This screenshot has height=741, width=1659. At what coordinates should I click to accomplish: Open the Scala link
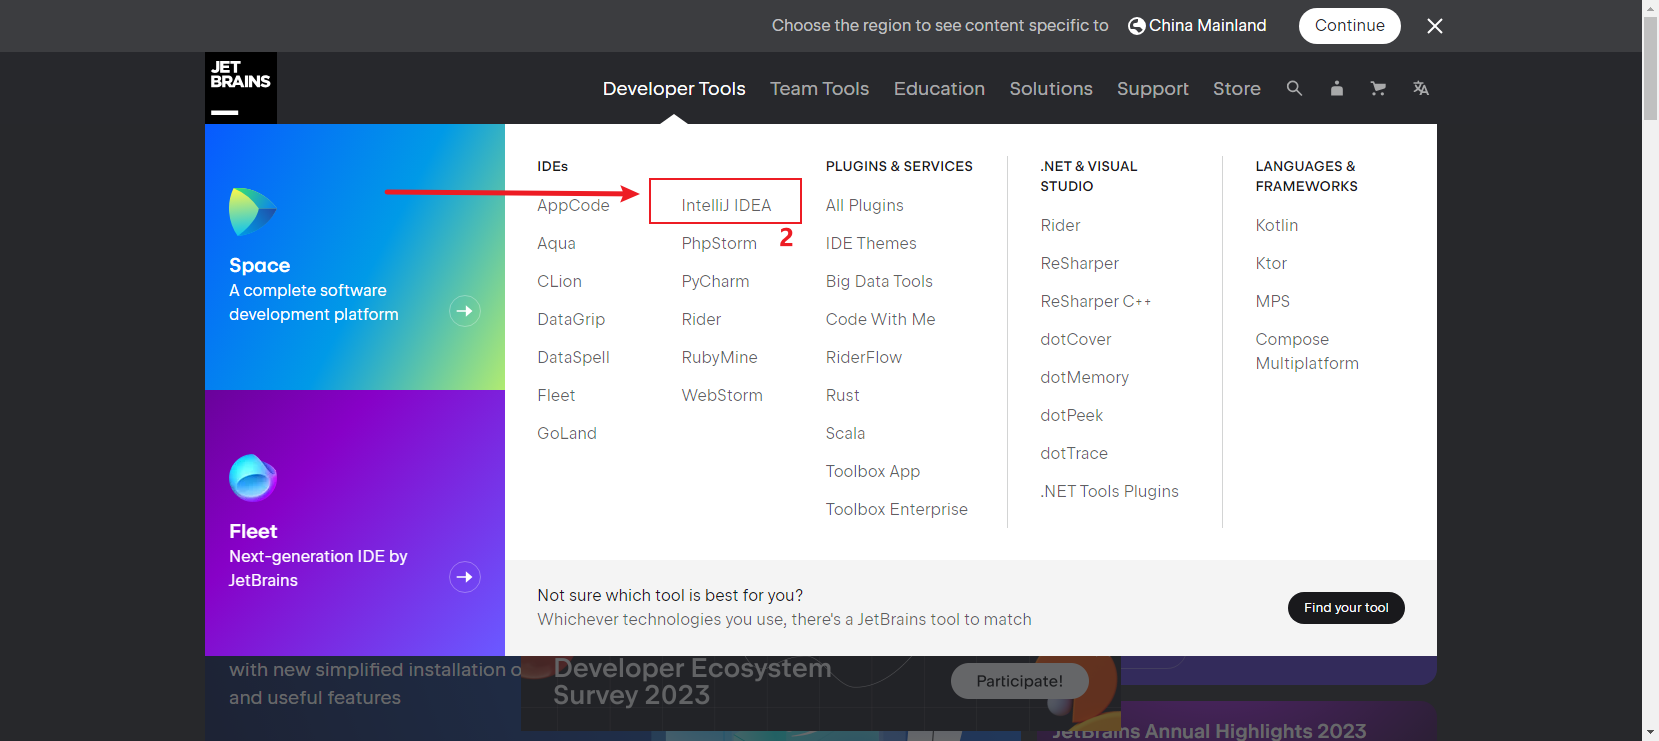[x=845, y=433]
